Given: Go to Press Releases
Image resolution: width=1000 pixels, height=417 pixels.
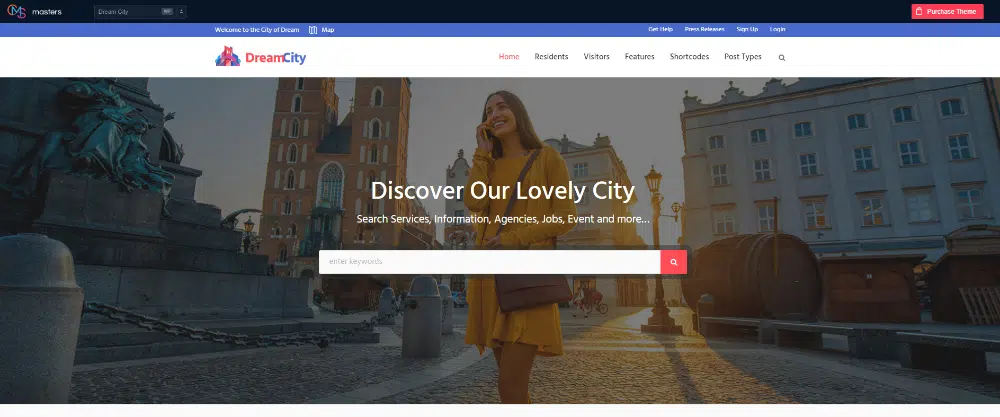Looking at the screenshot, I should pyautogui.click(x=705, y=30).
